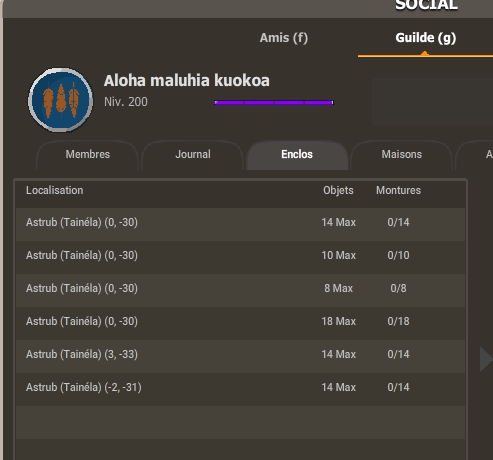Select the paddock row with 18 Max objects
493x460 pixels.
coord(240,321)
